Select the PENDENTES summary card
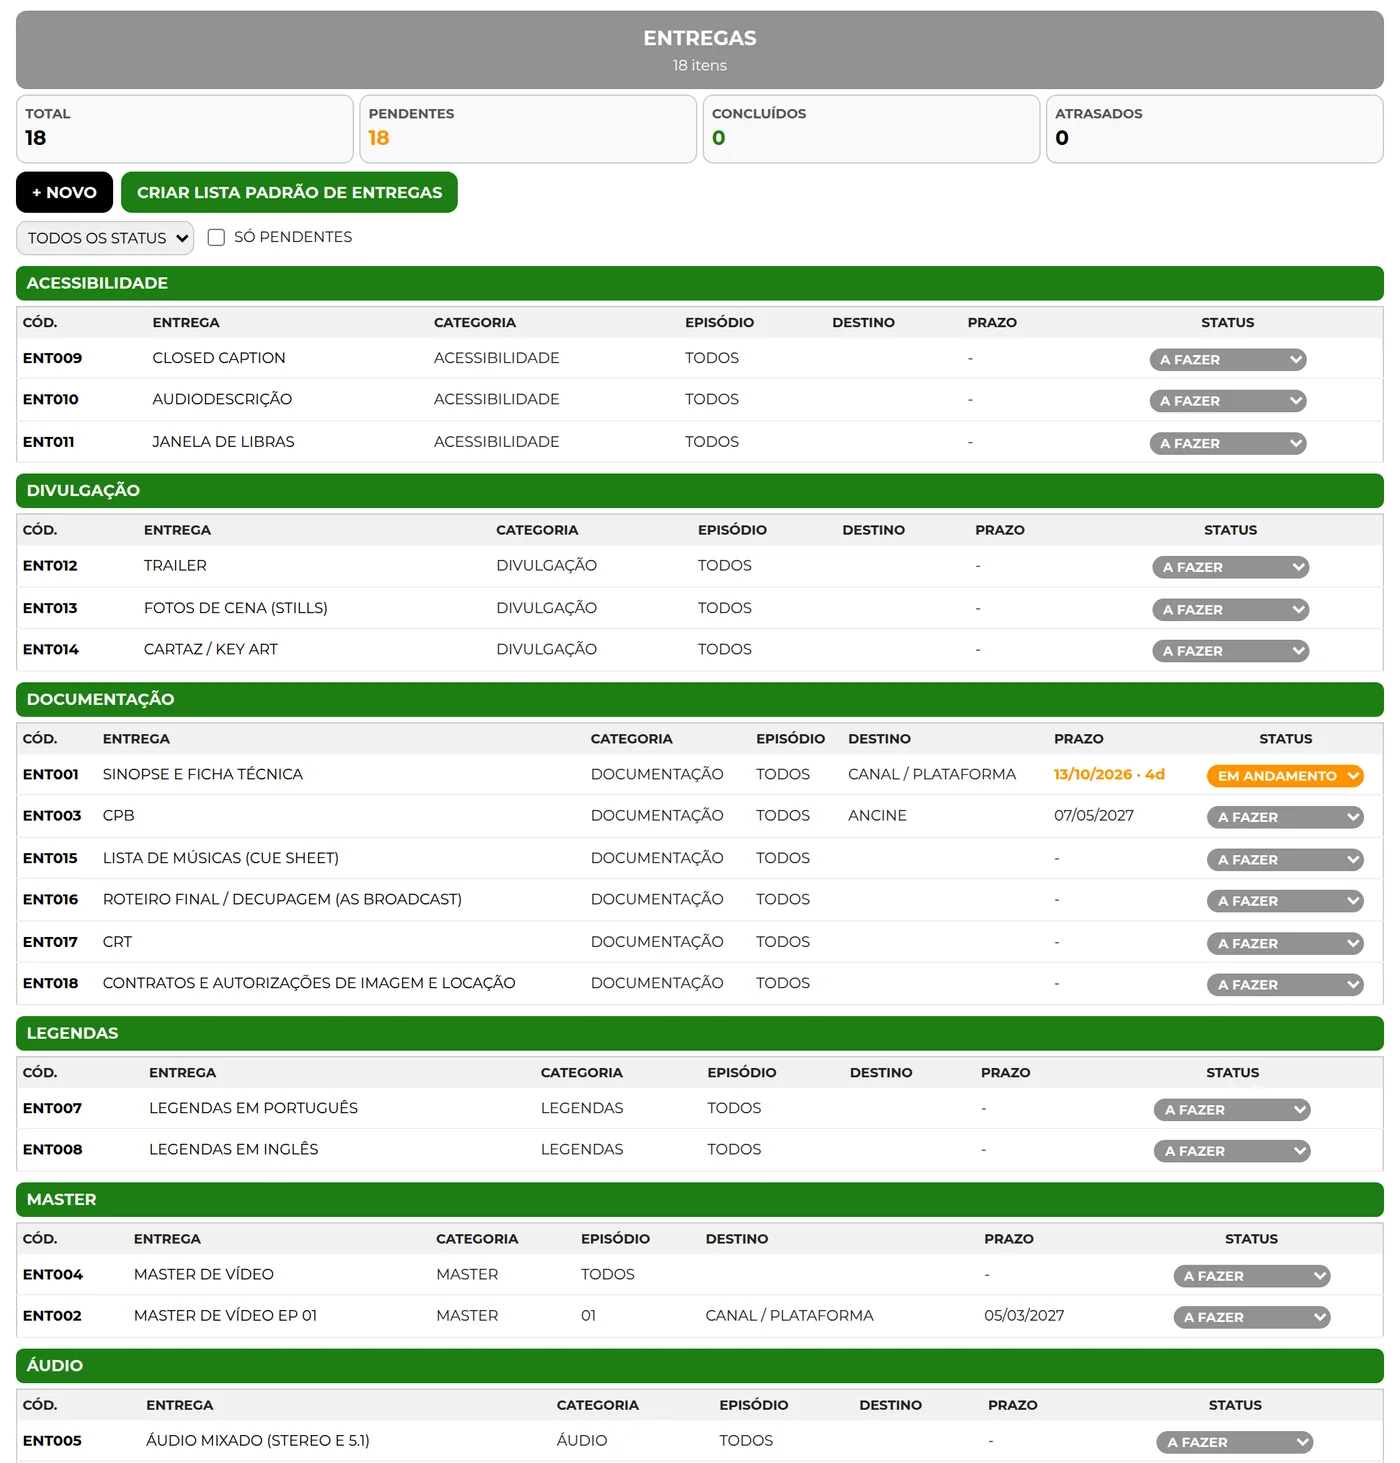Image resolution: width=1400 pixels, height=1463 pixels. [528, 129]
